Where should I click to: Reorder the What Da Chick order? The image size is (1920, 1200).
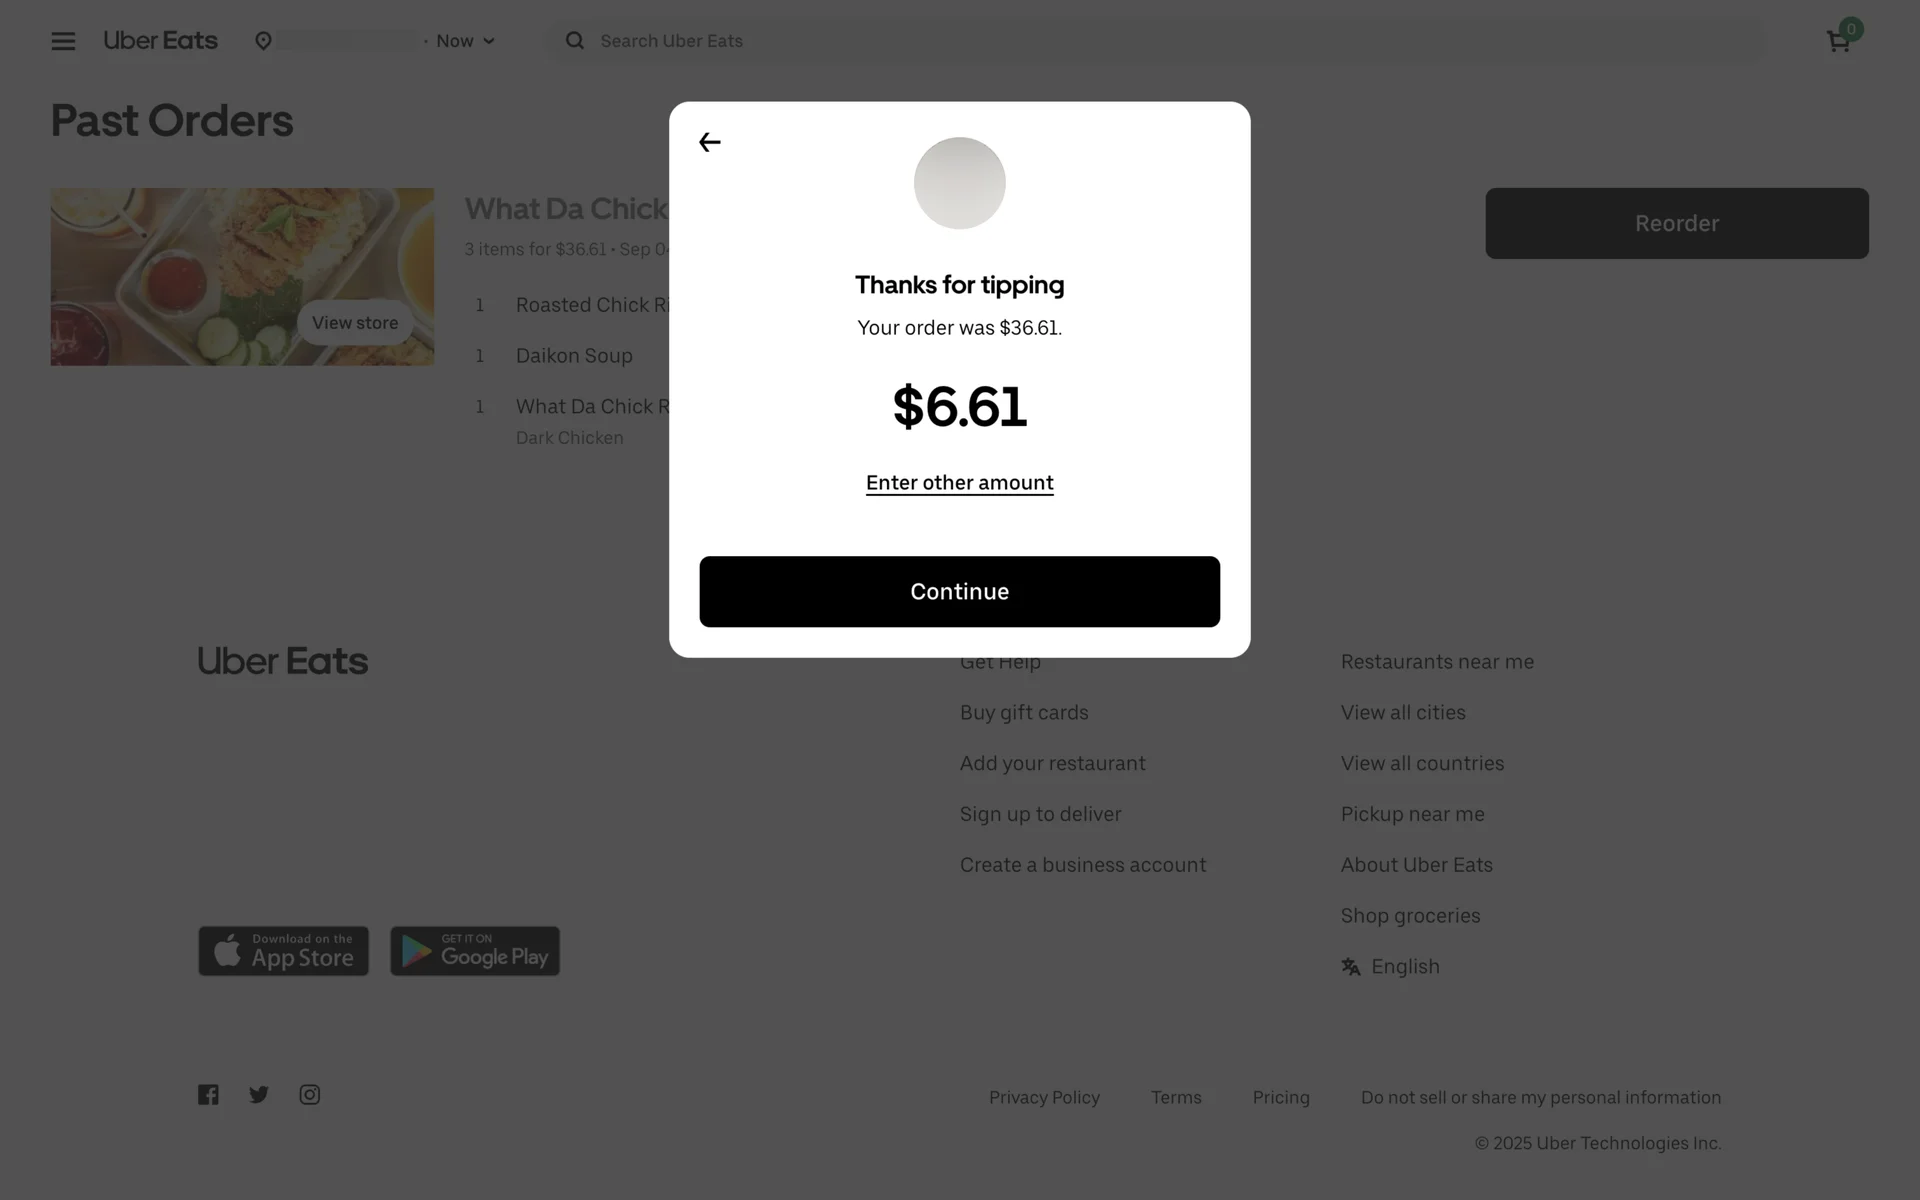tap(1676, 223)
